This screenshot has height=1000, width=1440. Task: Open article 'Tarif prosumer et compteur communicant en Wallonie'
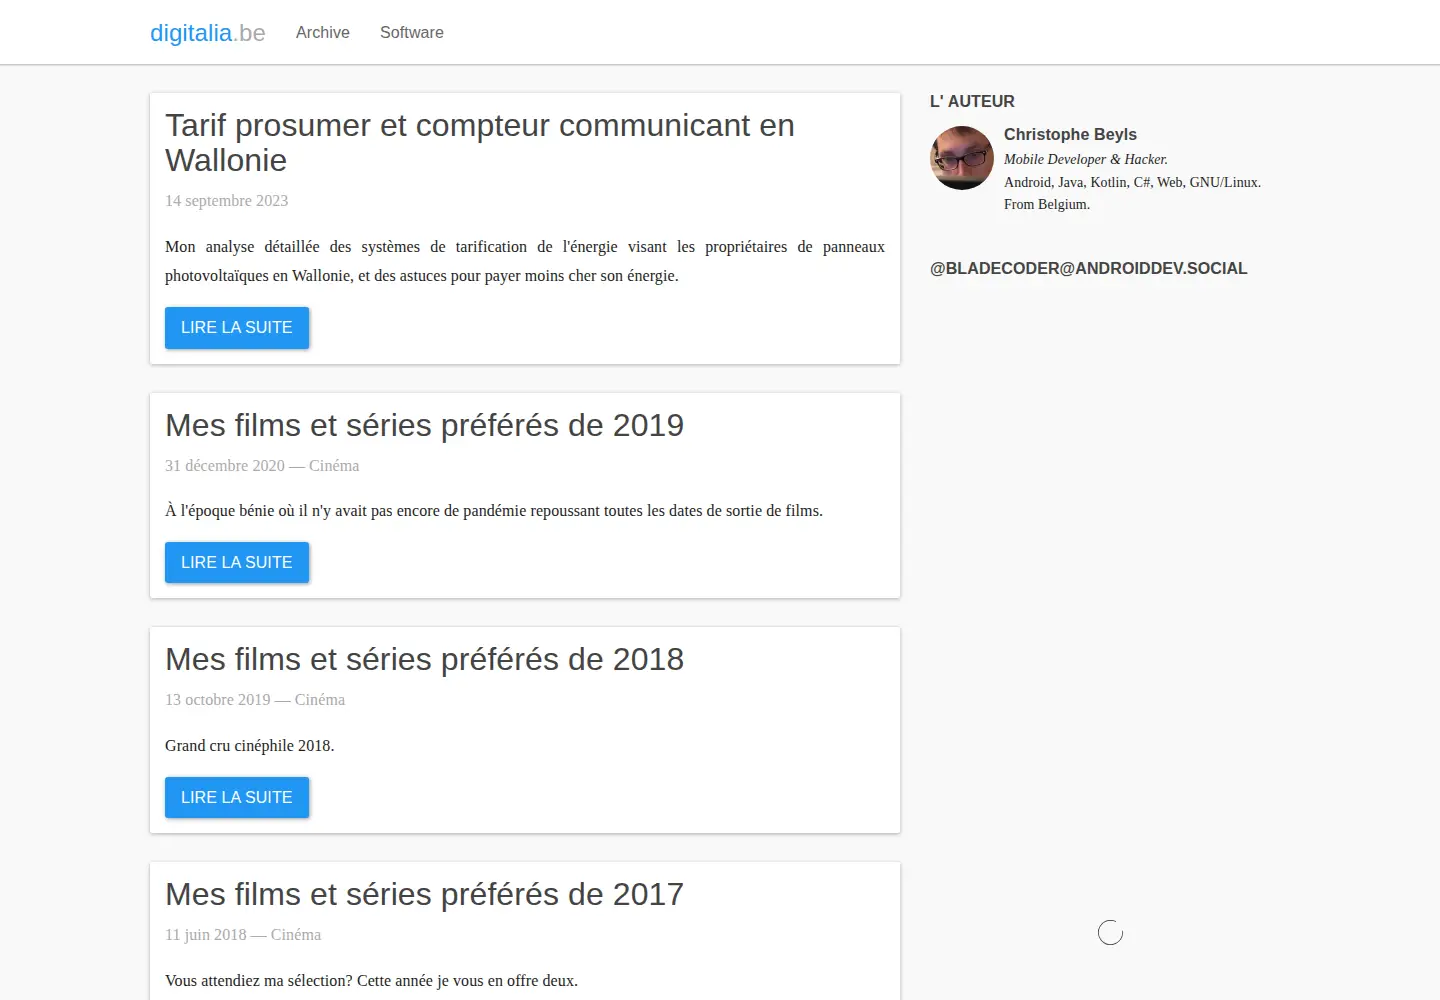[x=480, y=143]
